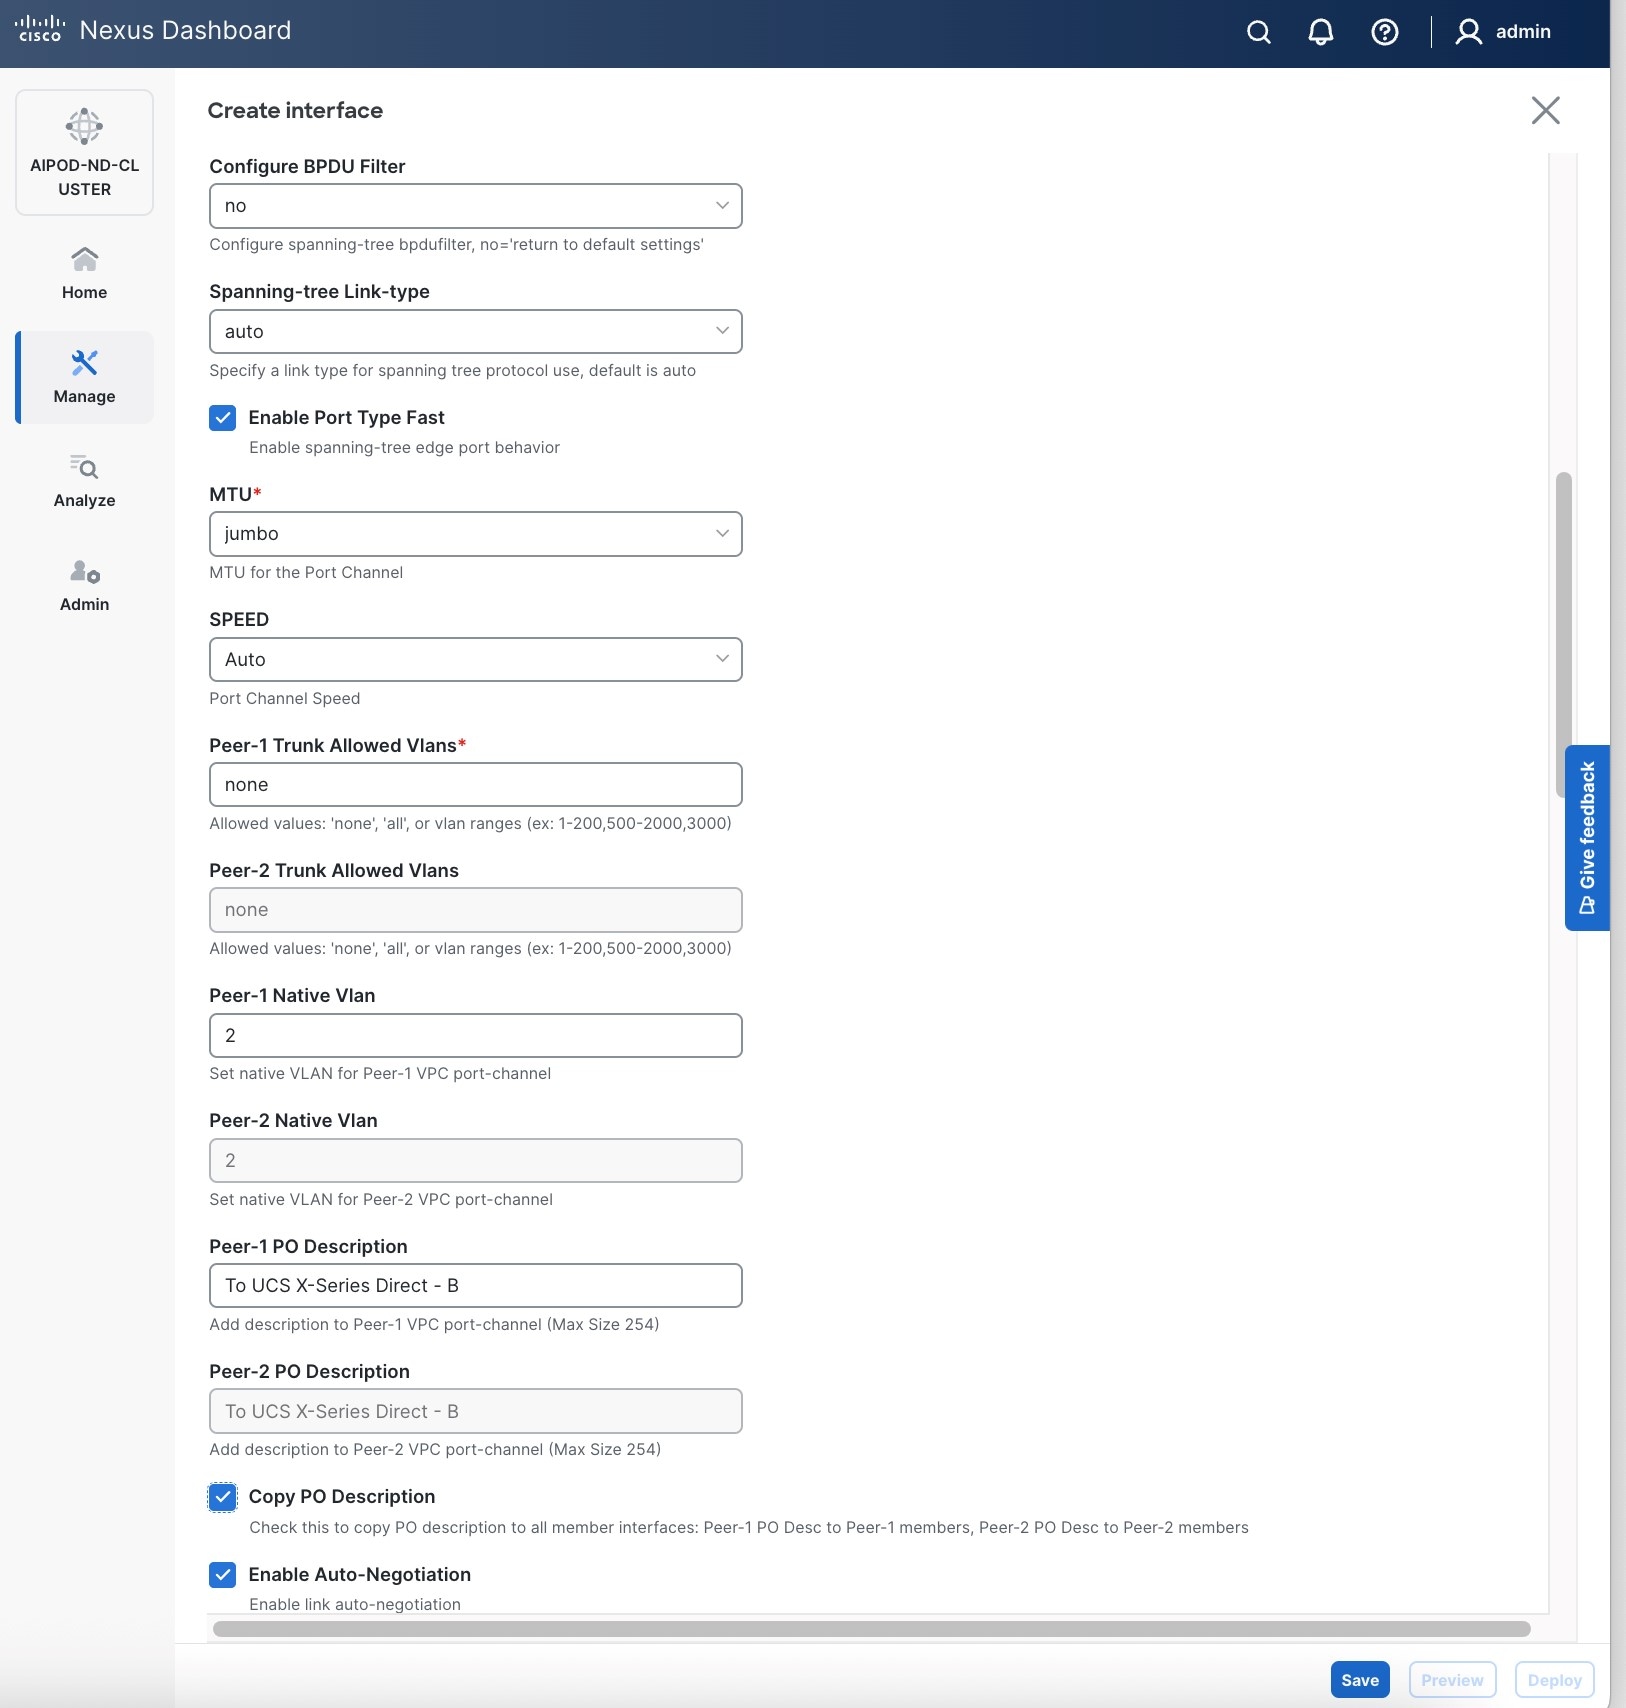Uncheck Copy PO Description

tap(222, 1497)
